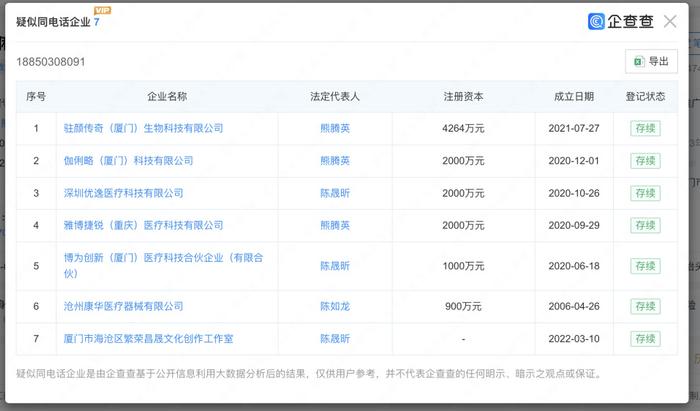Click the Excel icon in export button
700x411 pixels.
(639, 62)
